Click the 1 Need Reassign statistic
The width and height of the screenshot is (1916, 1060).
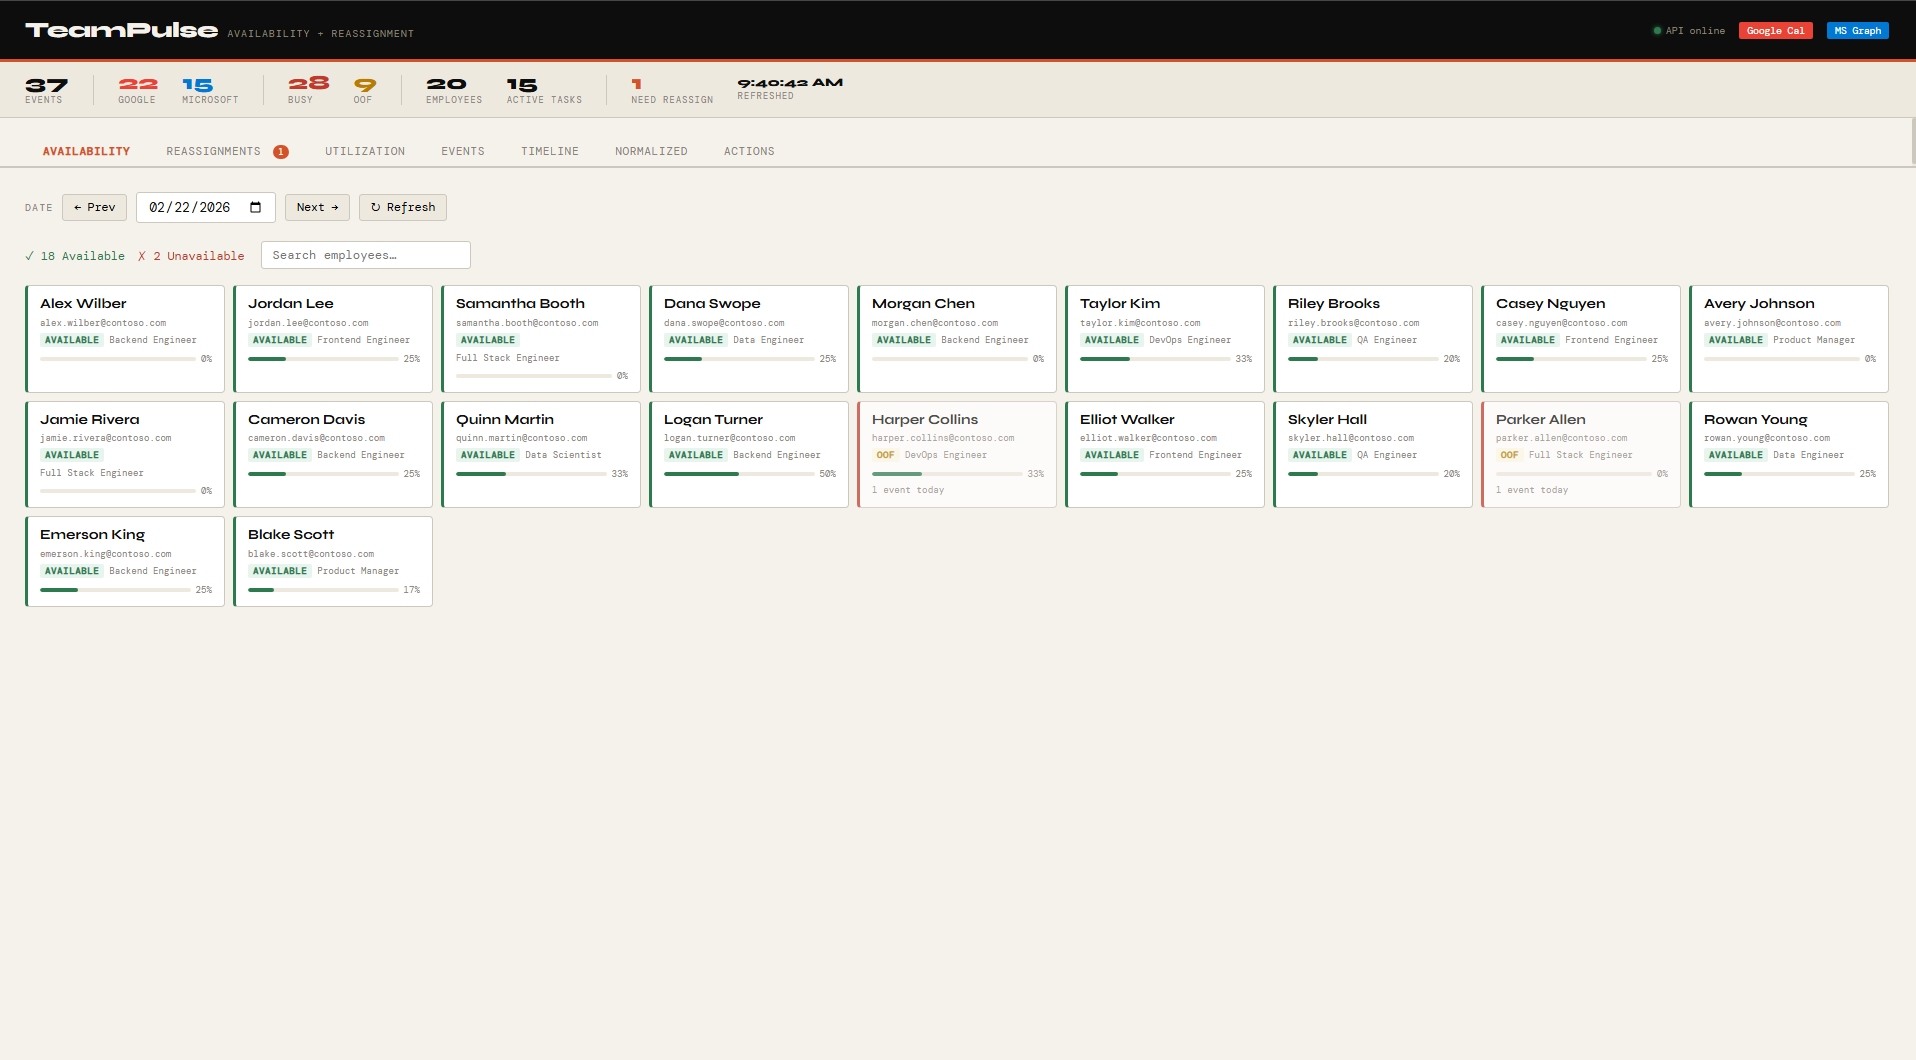point(672,90)
